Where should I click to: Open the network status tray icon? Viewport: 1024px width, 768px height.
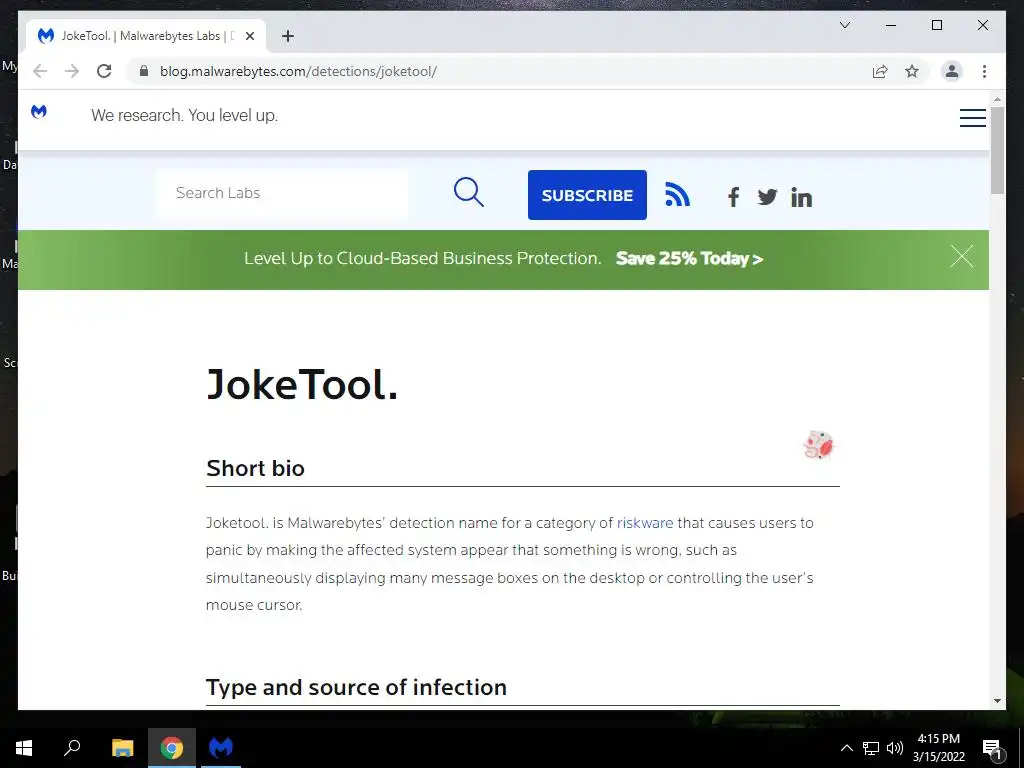pos(871,748)
